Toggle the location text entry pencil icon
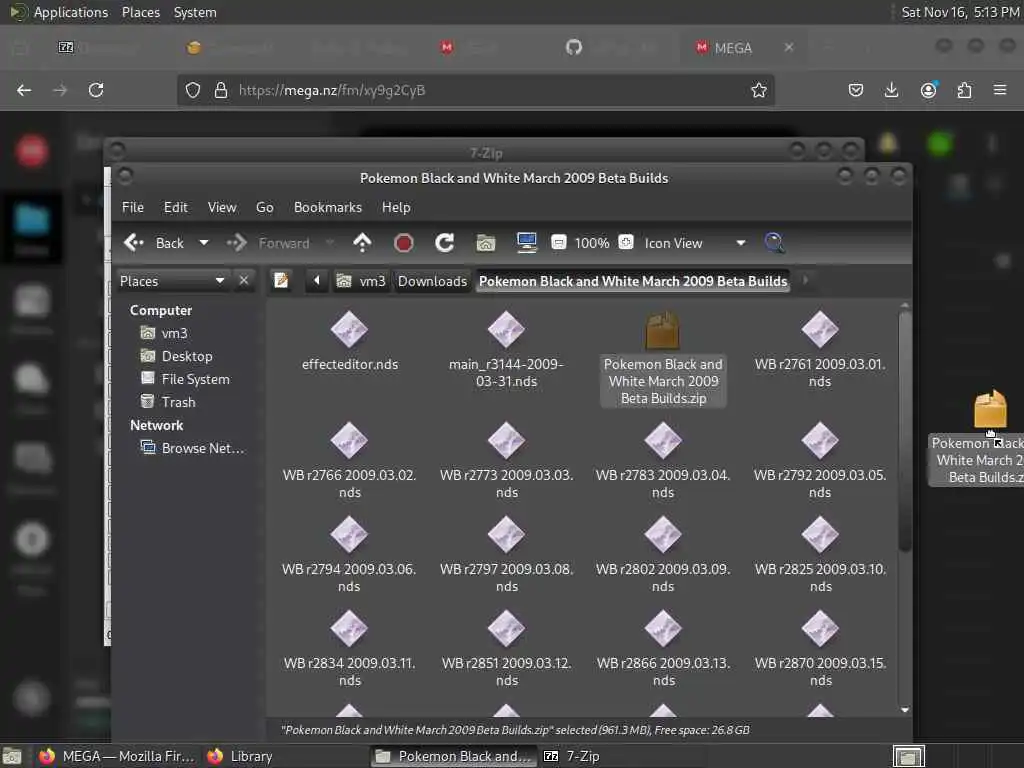 pyautogui.click(x=281, y=281)
